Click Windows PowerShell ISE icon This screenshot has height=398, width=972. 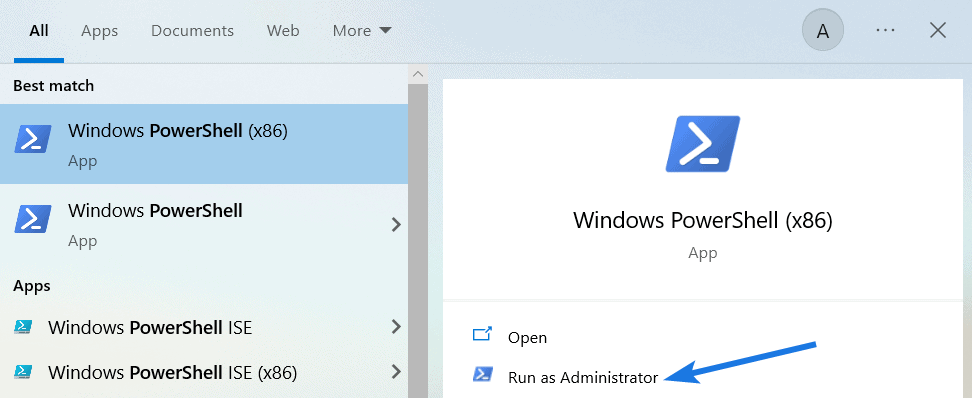(x=24, y=327)
